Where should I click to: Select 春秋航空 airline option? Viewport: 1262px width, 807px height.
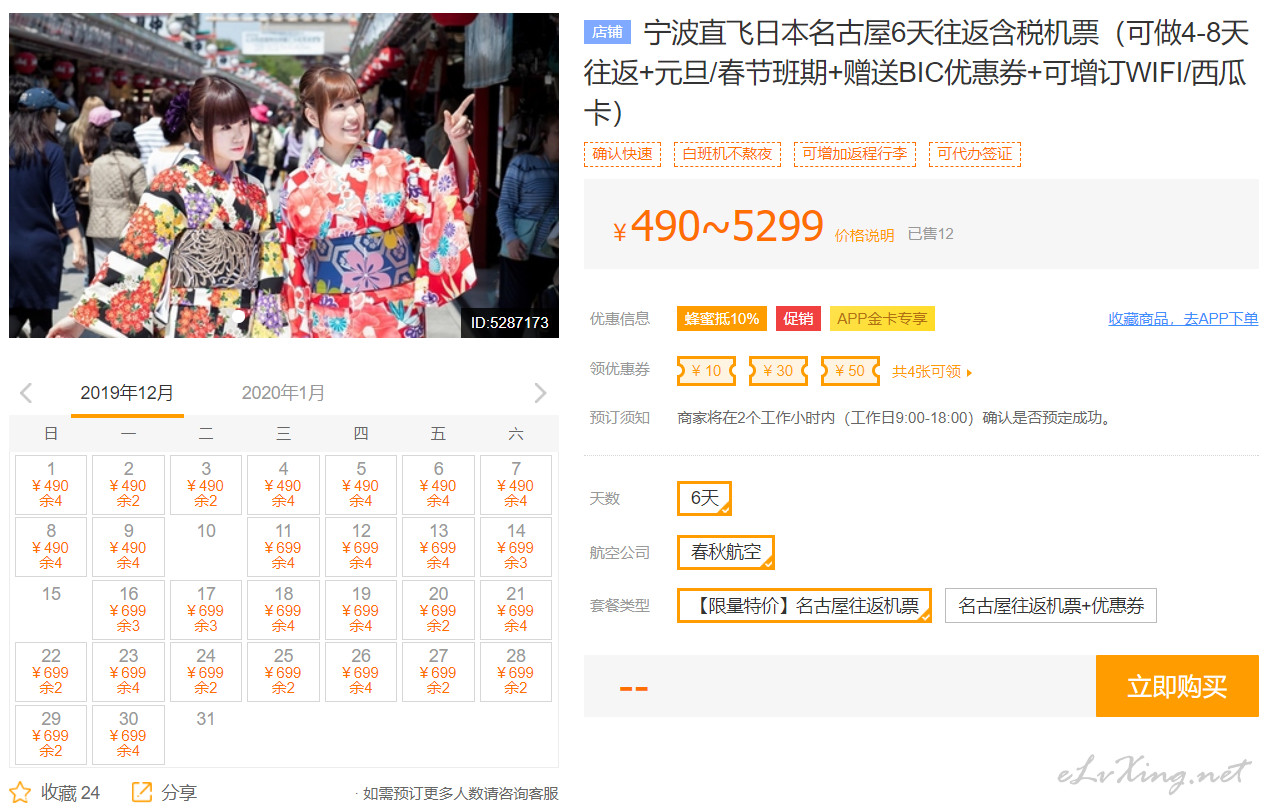click(x=726, y=552)
